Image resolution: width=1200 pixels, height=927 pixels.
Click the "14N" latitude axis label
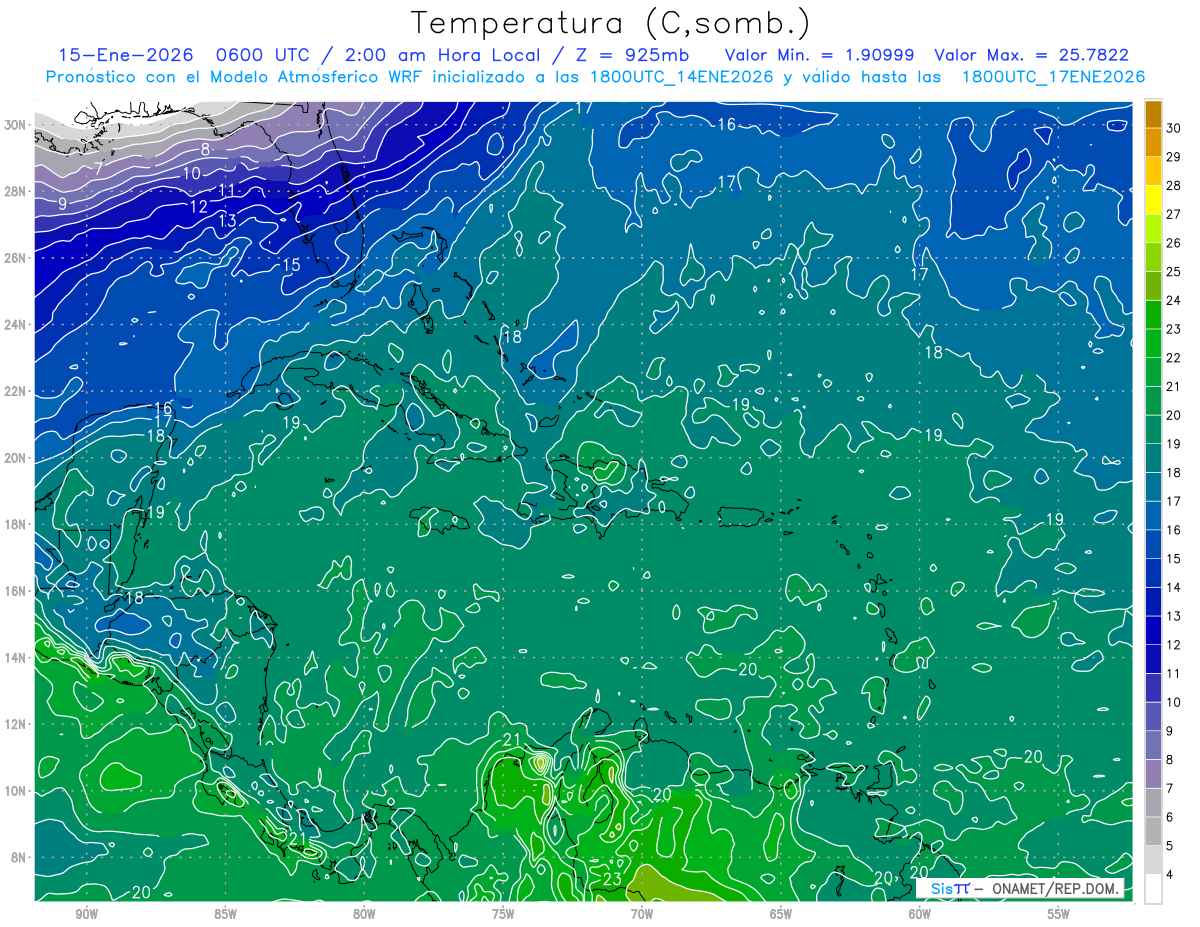tap(16, 658)
